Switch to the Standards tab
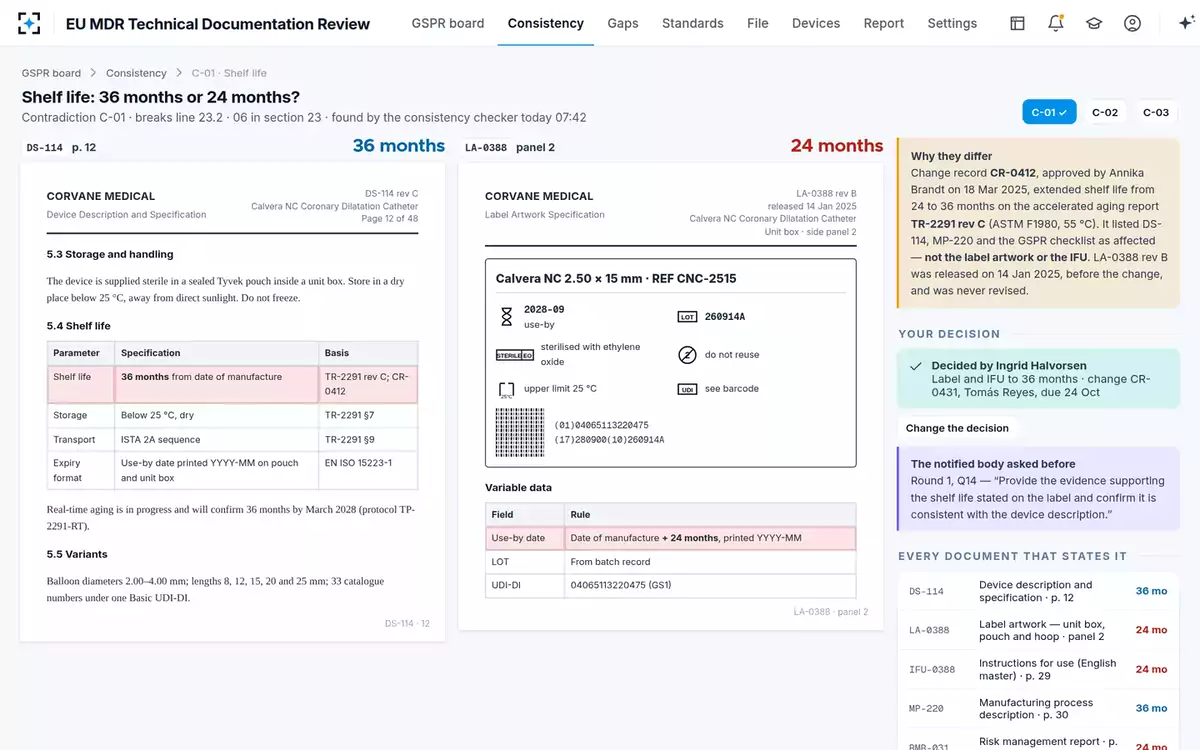This screenshot has width=1200, height=750. 693,23
